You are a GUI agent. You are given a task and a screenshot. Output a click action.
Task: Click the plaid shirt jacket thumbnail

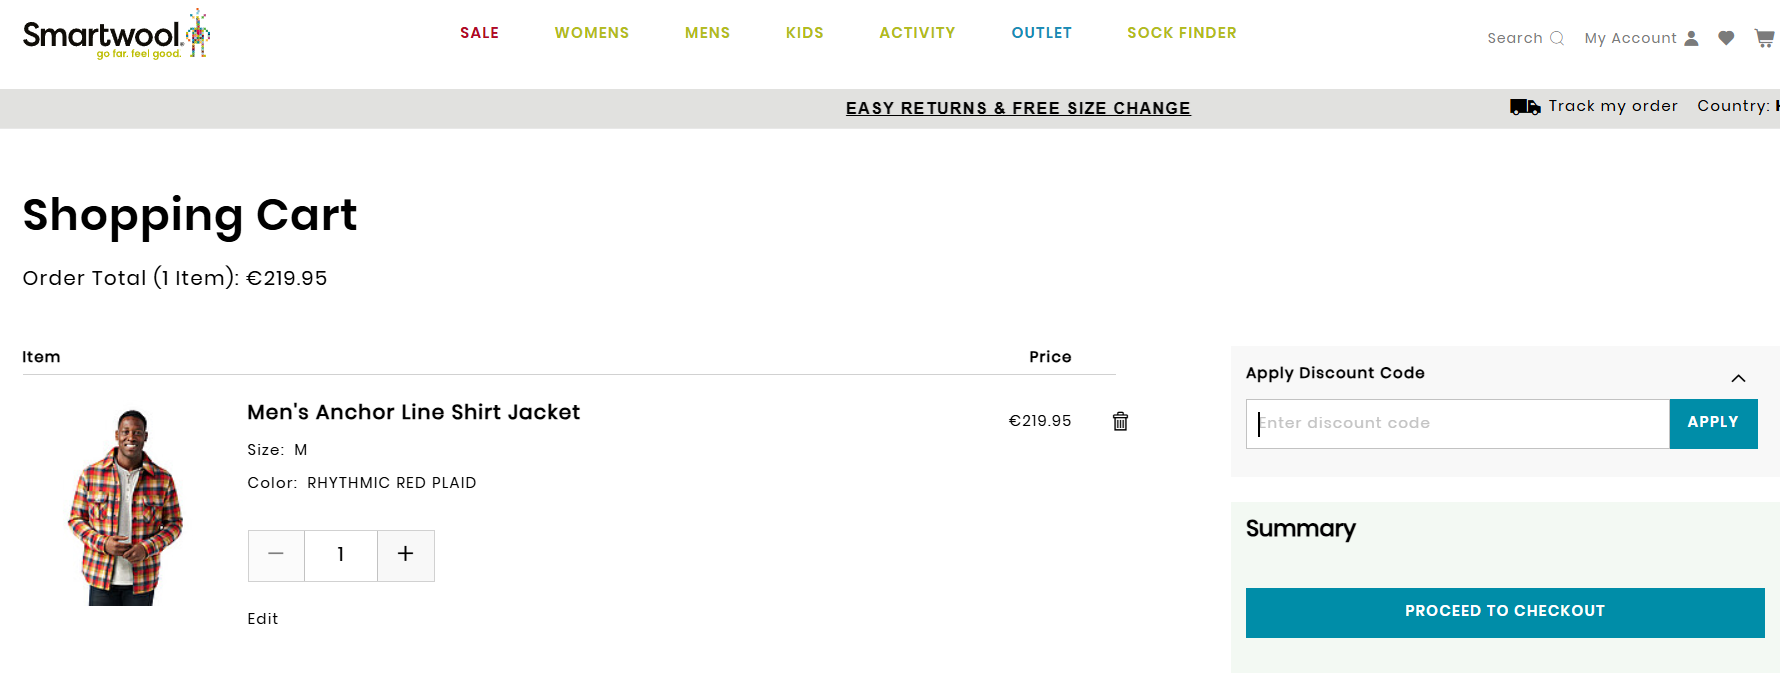[x=126, y=507]
